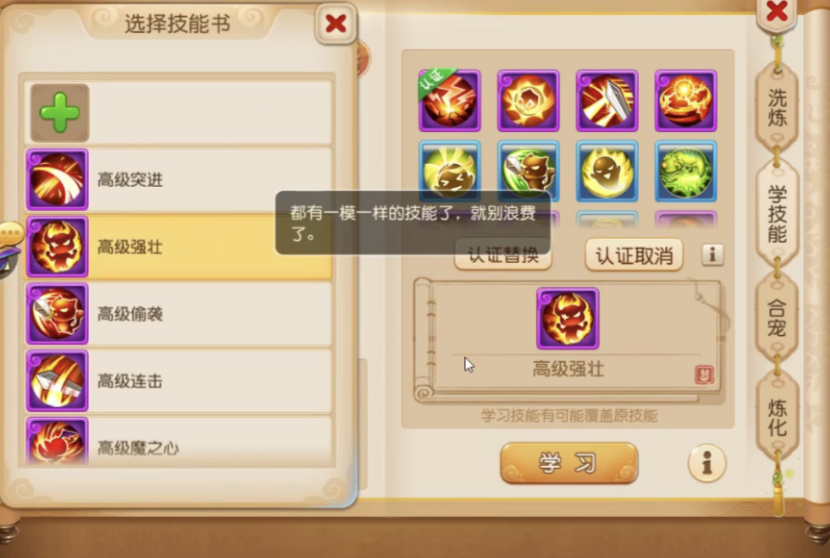Click the green dragon skill icon
830x558 pixels.
click(685, 172)
